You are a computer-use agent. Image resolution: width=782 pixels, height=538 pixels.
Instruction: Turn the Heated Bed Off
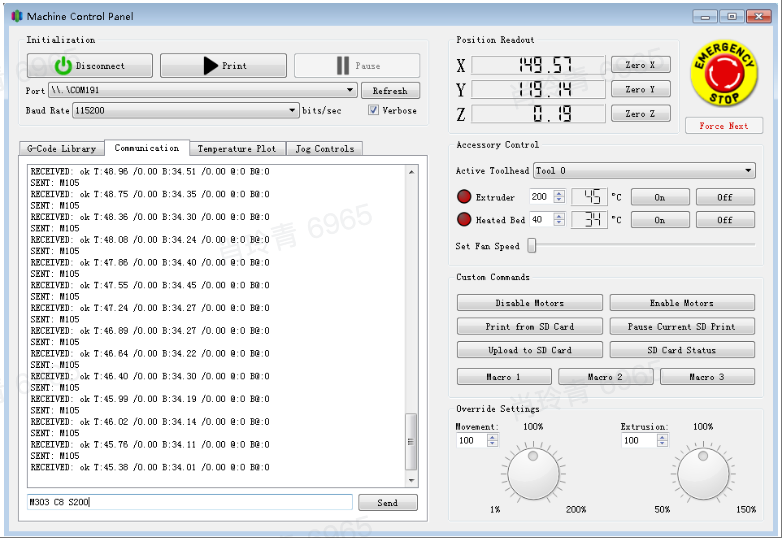[x=725, y=220]
